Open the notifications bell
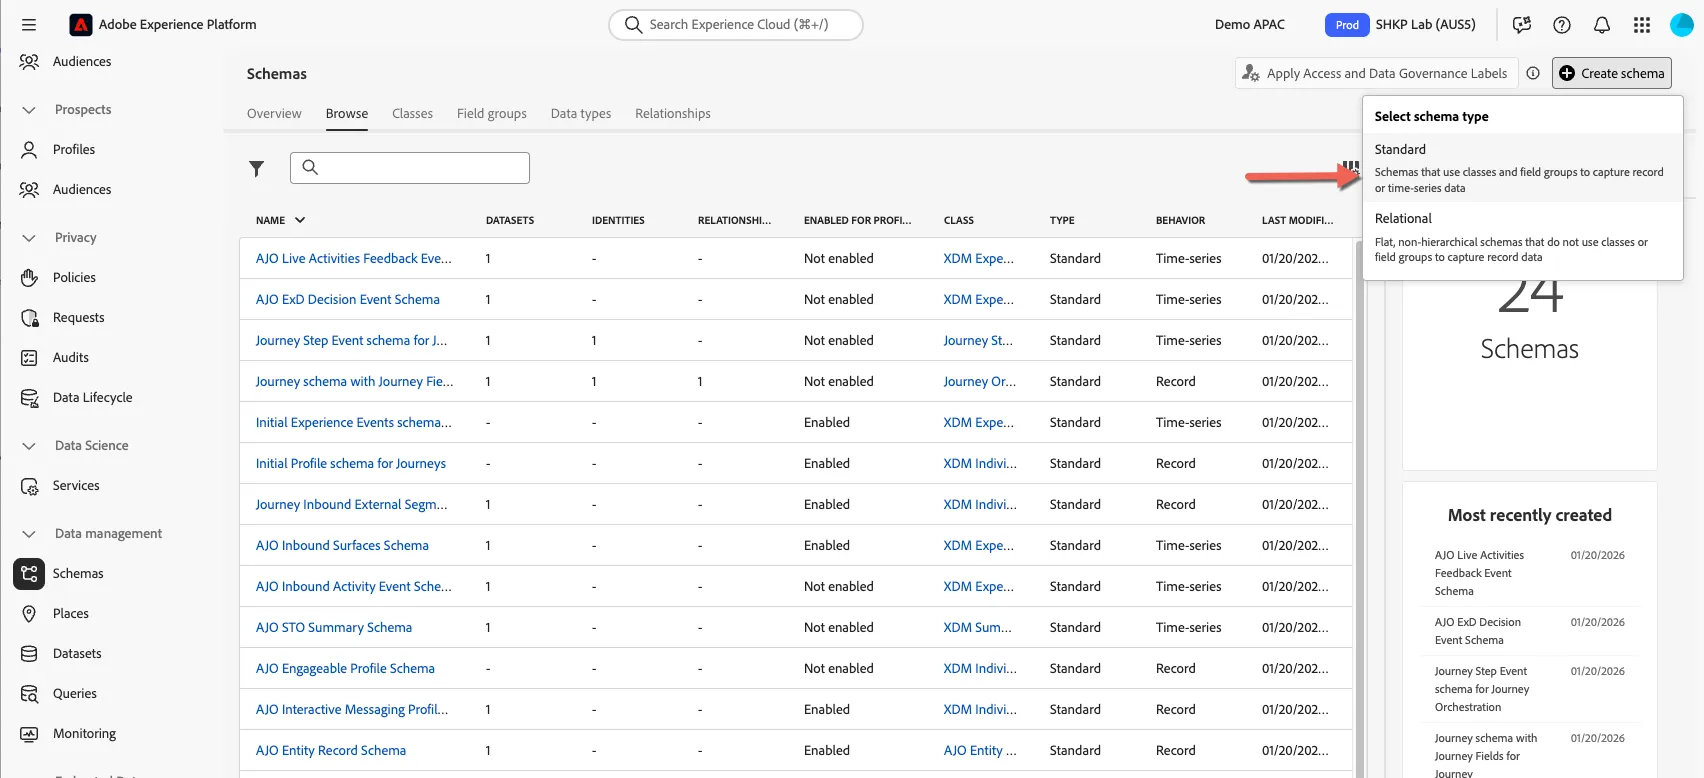Image resolution: width=1704 pixels, height=778 pixels. pyautogui.click(x=1602, y=25)
